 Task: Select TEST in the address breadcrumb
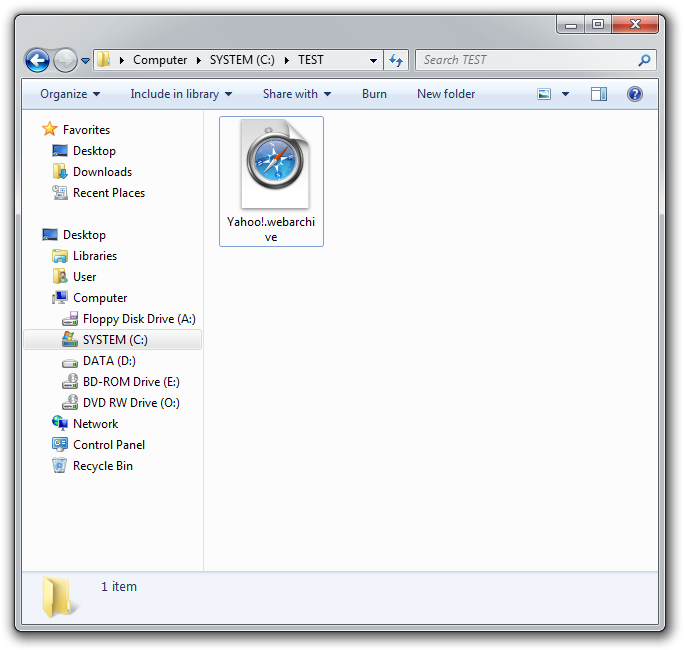[x=311, y=60]
